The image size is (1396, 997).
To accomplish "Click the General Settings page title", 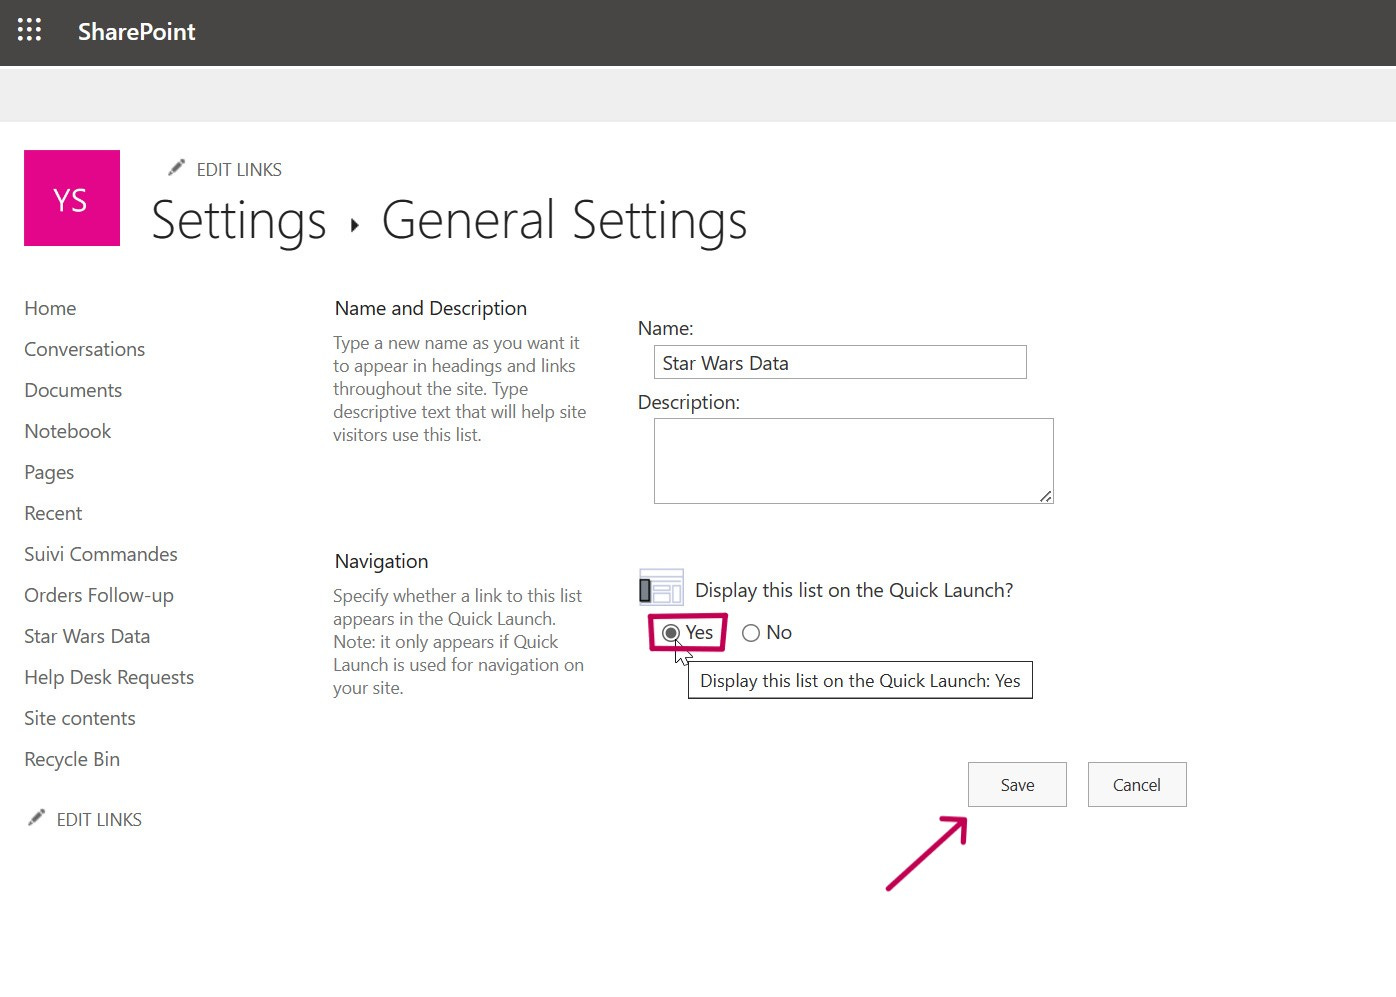I will point(564,221).
